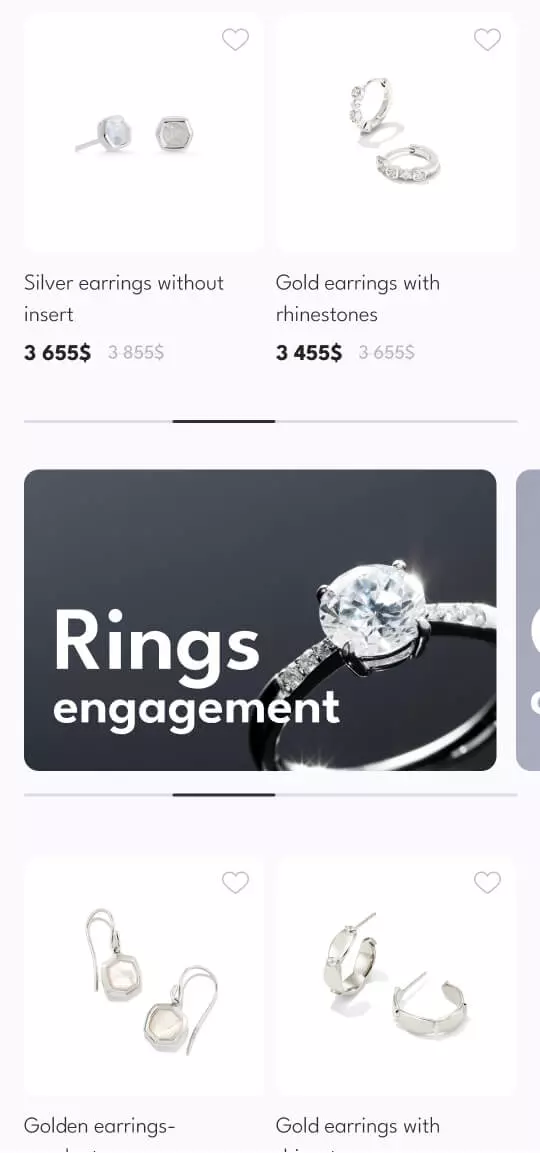This screenshot has height=1153, width=540.
Task: Click the crossed-out 3 855$ old price
Action: [x=136, y=353]
